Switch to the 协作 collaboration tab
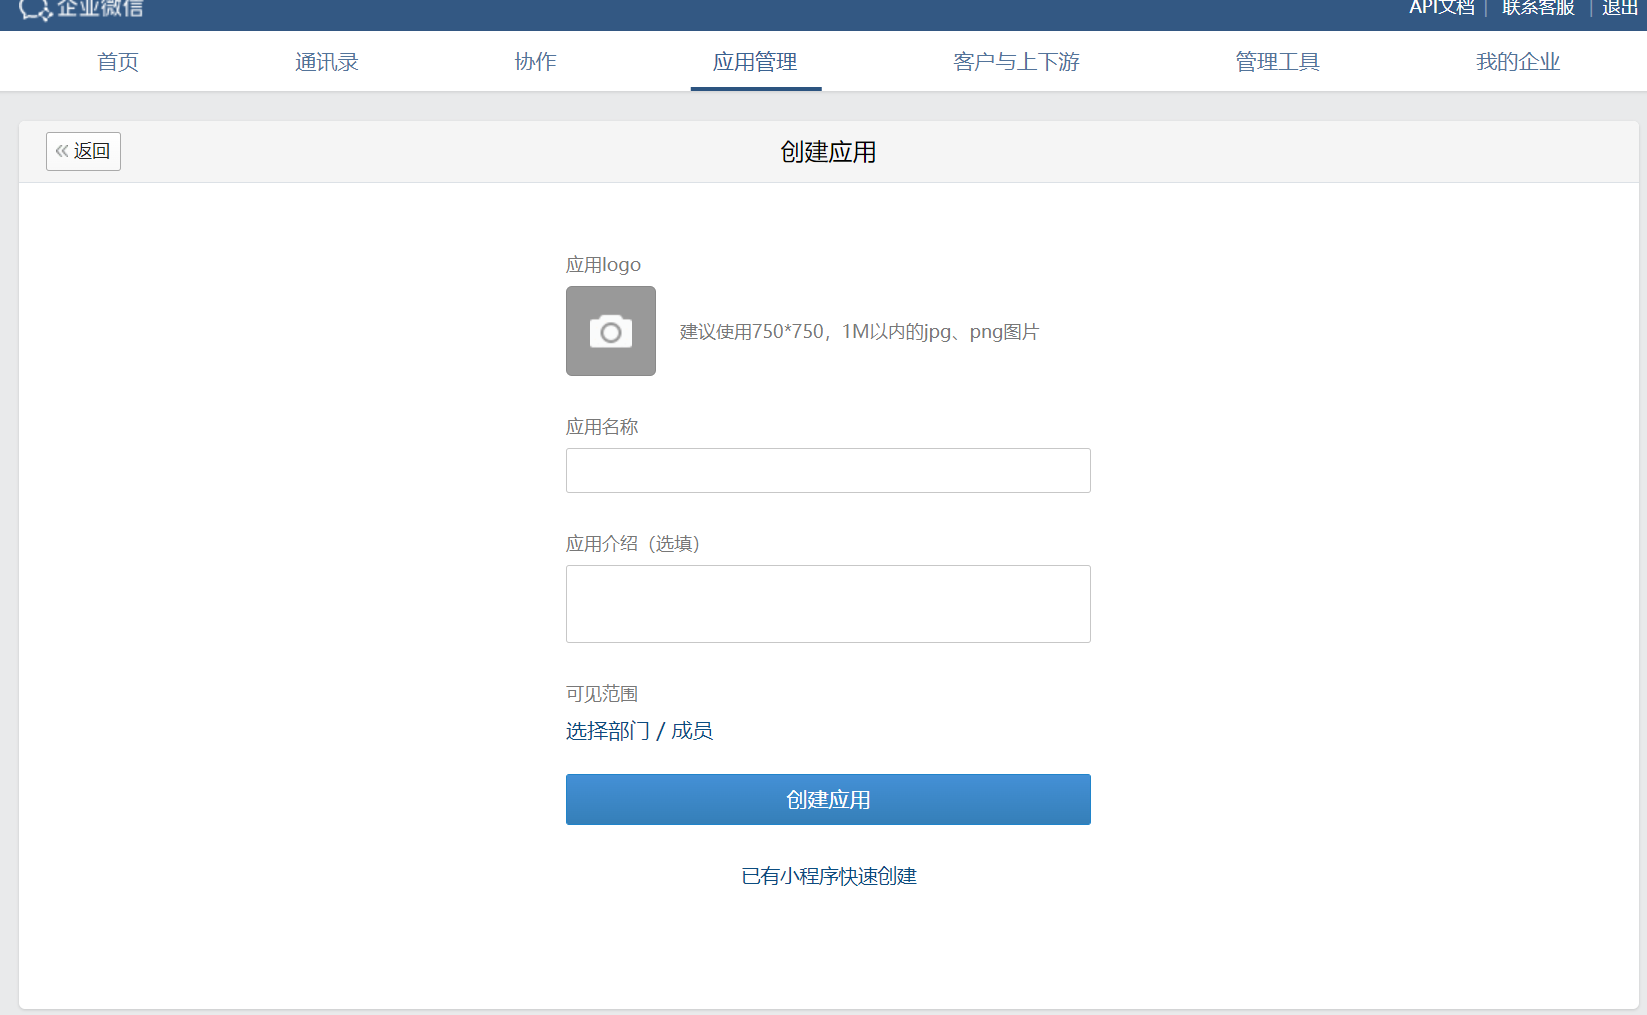This screenshot has height=1015, width=1647. point(535,61)
